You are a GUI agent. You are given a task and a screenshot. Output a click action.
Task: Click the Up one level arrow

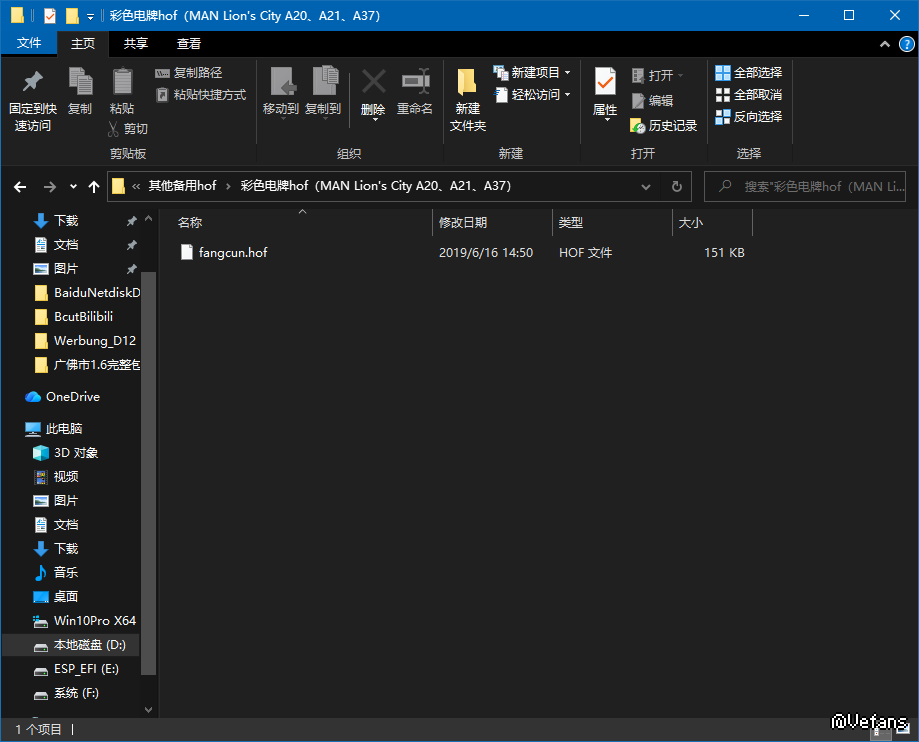94,186
